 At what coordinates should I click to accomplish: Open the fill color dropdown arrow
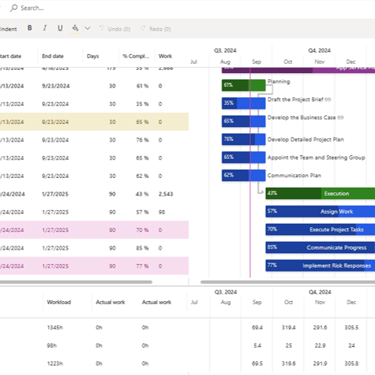[87, 28]
